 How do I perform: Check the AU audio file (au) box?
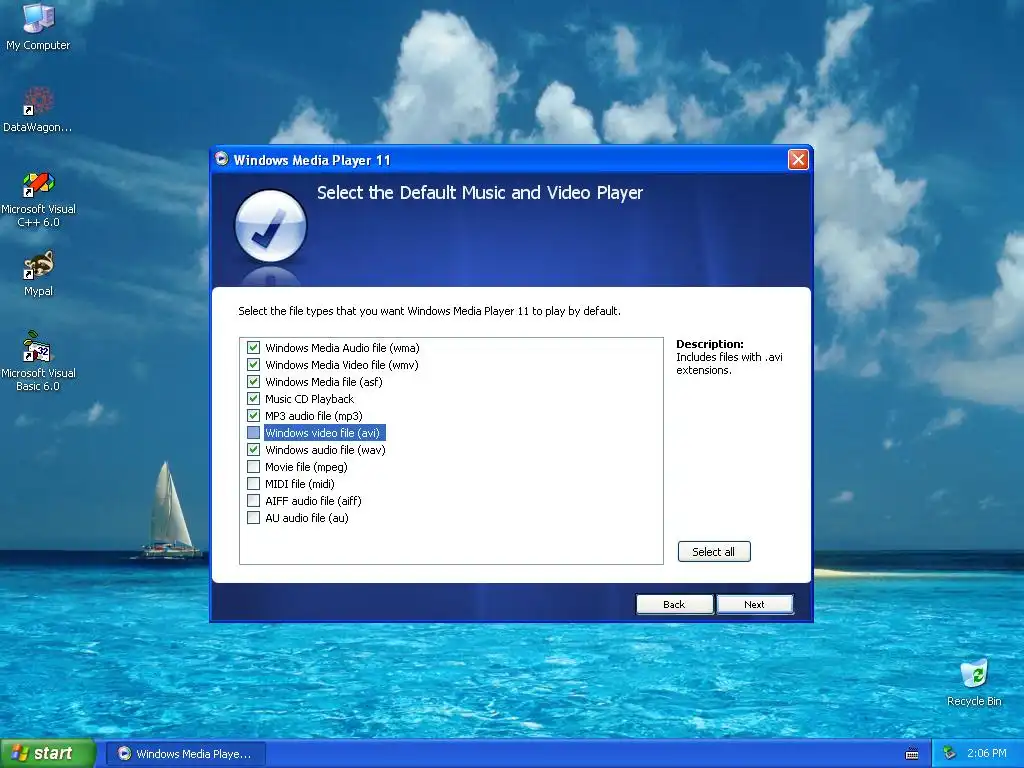pyautogui.click(x=253, y=517)
